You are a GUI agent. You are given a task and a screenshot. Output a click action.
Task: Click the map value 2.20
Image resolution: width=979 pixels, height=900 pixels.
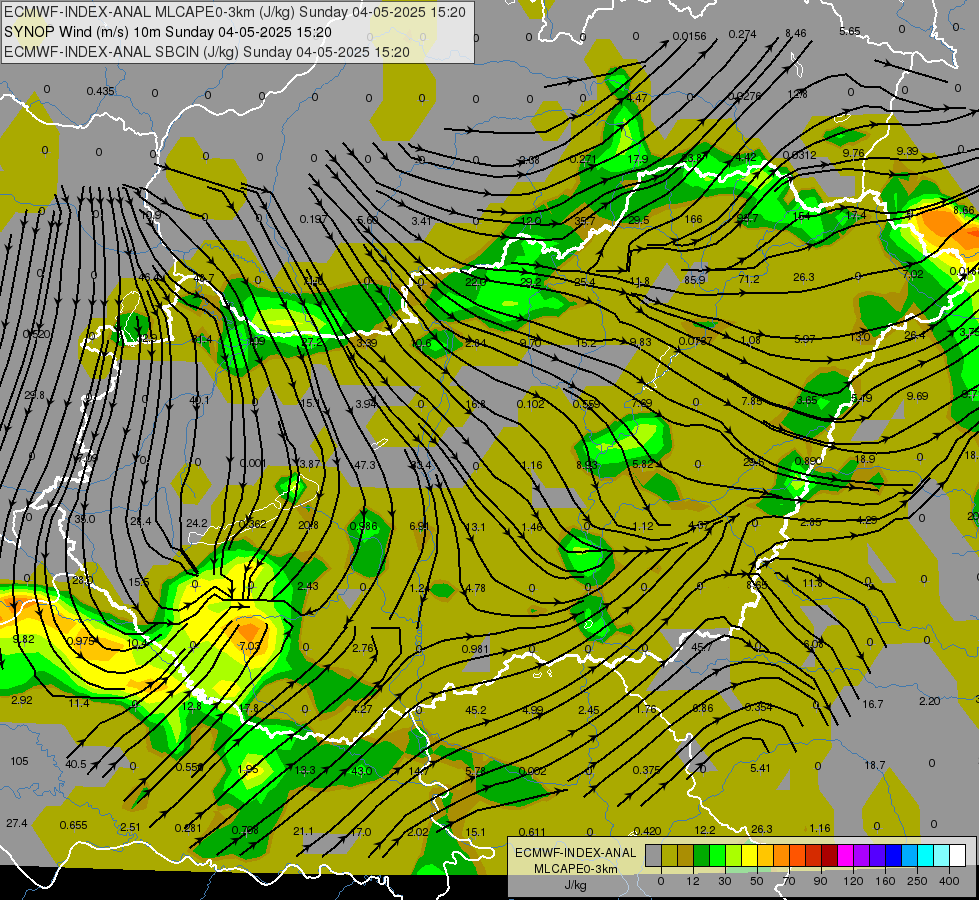(930, 701)
